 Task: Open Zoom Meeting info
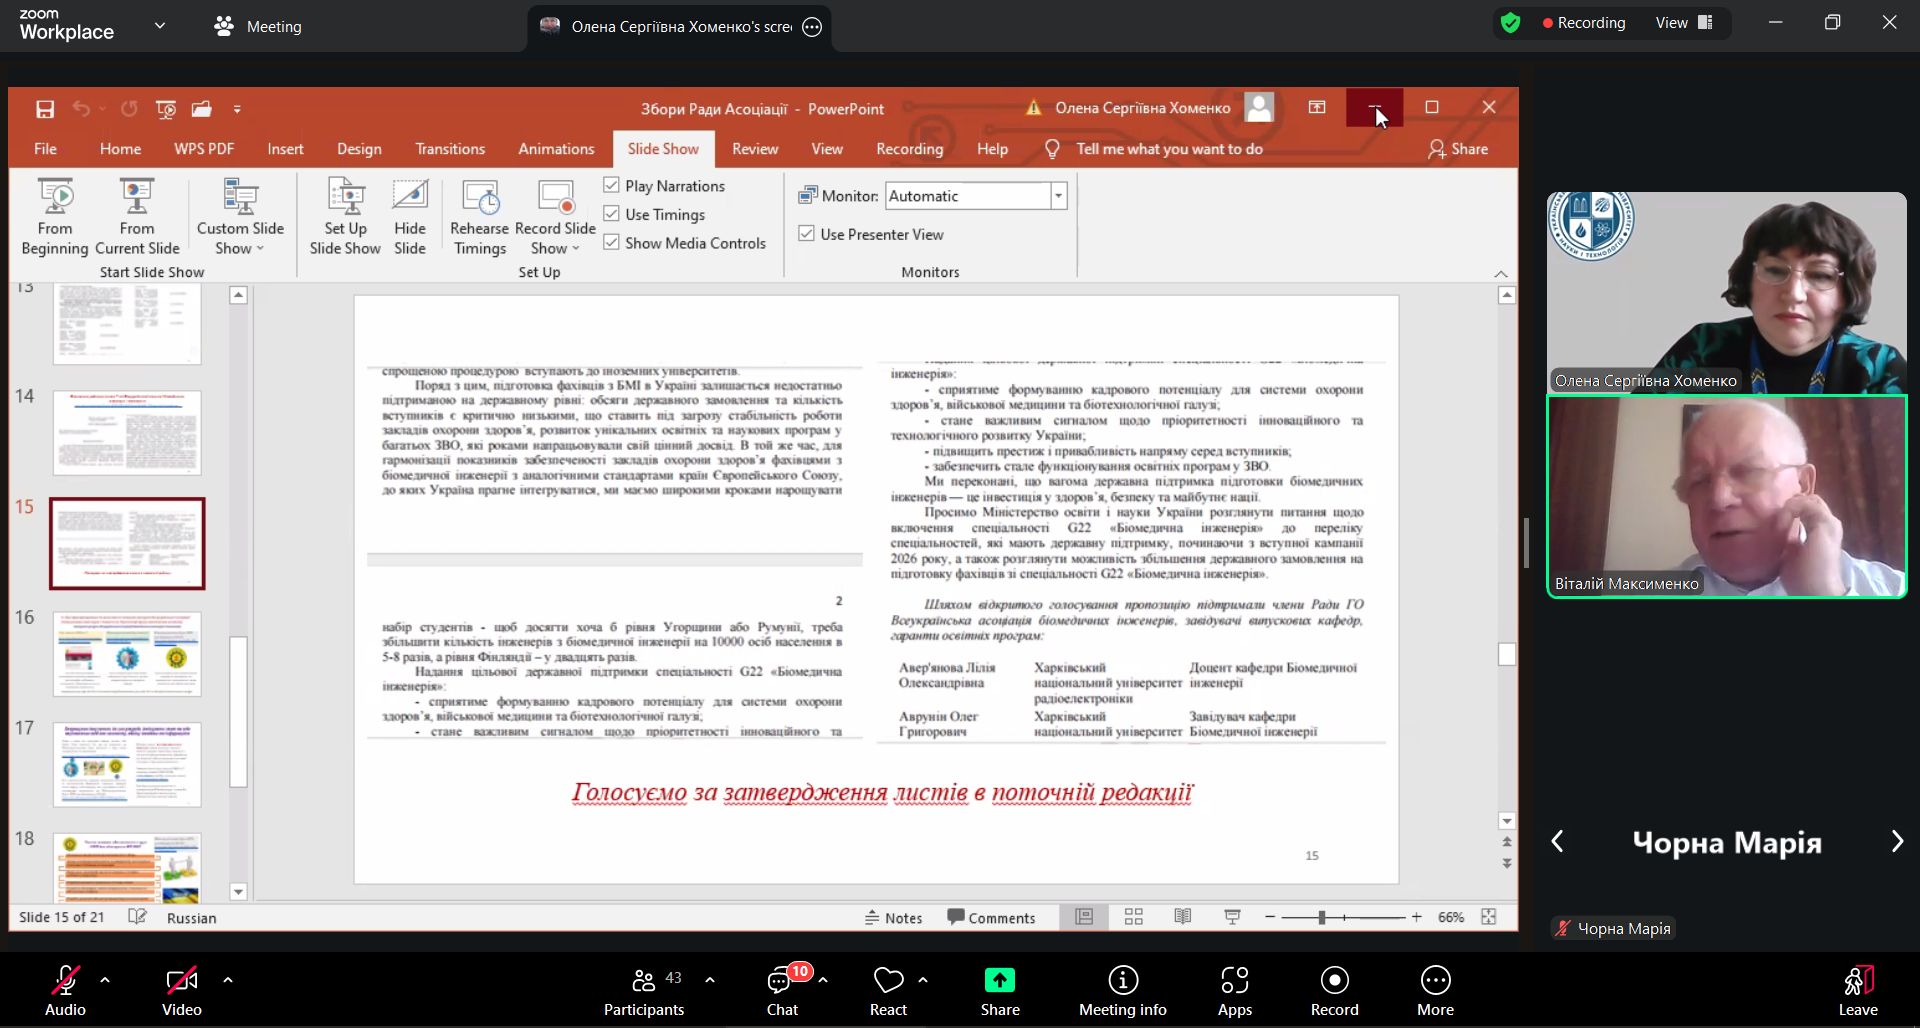tap(1122, 990)
